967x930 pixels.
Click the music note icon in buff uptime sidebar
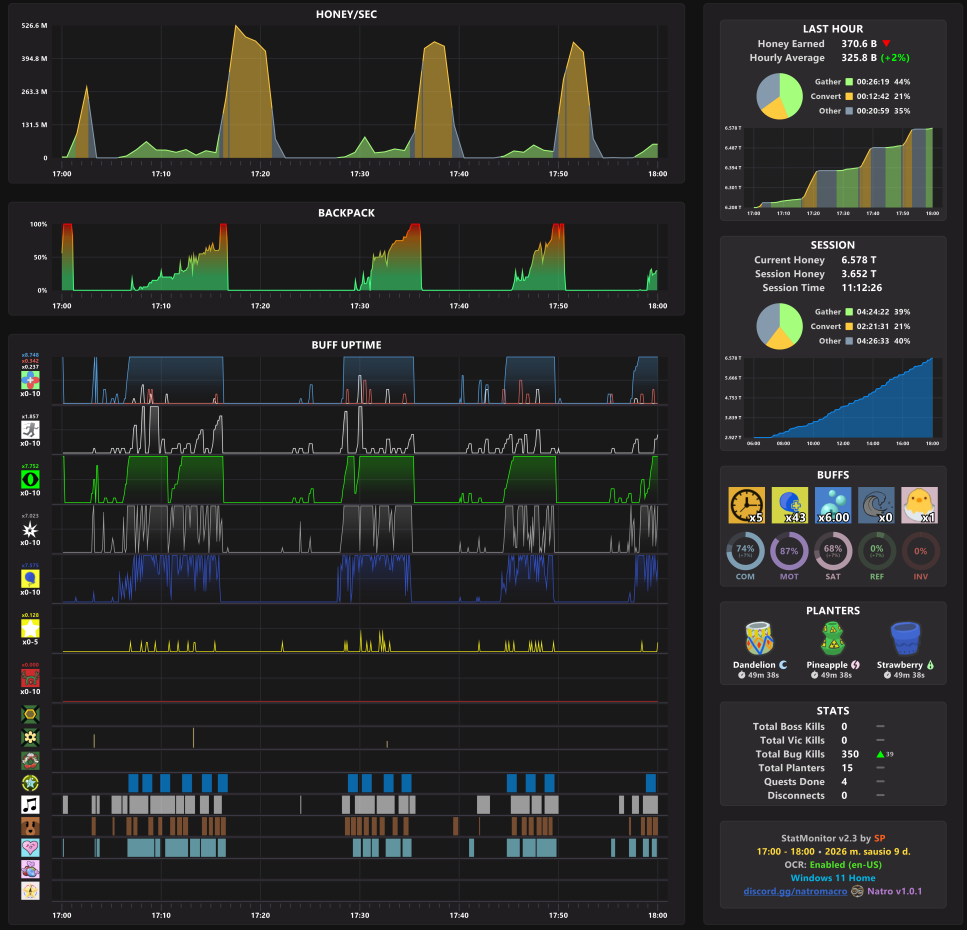[30, 806]
